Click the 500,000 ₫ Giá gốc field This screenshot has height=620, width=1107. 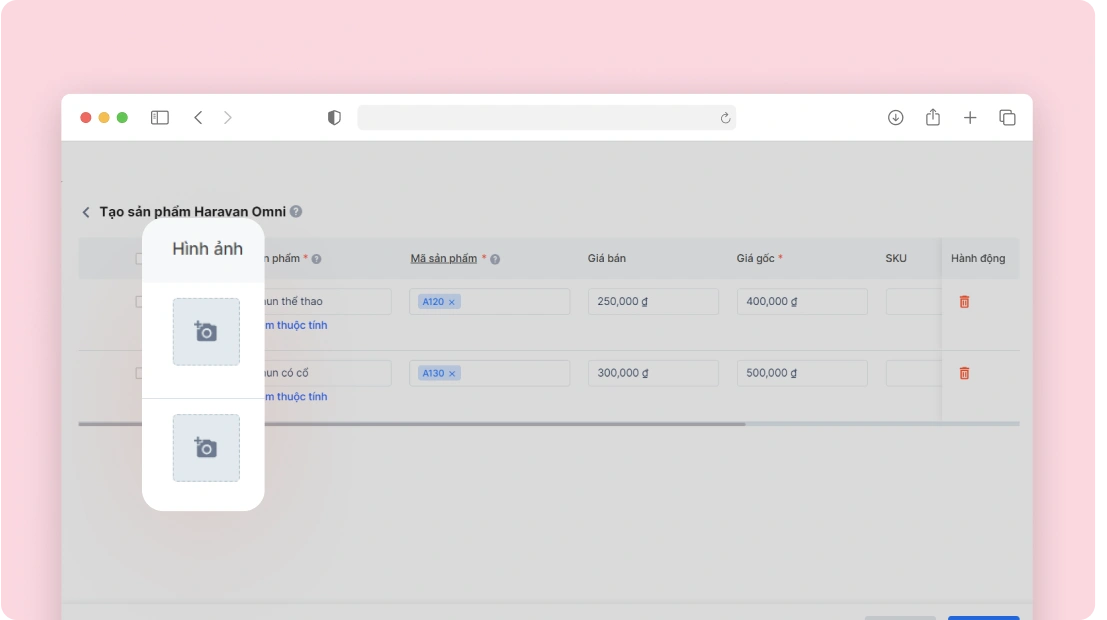[801, 373]
